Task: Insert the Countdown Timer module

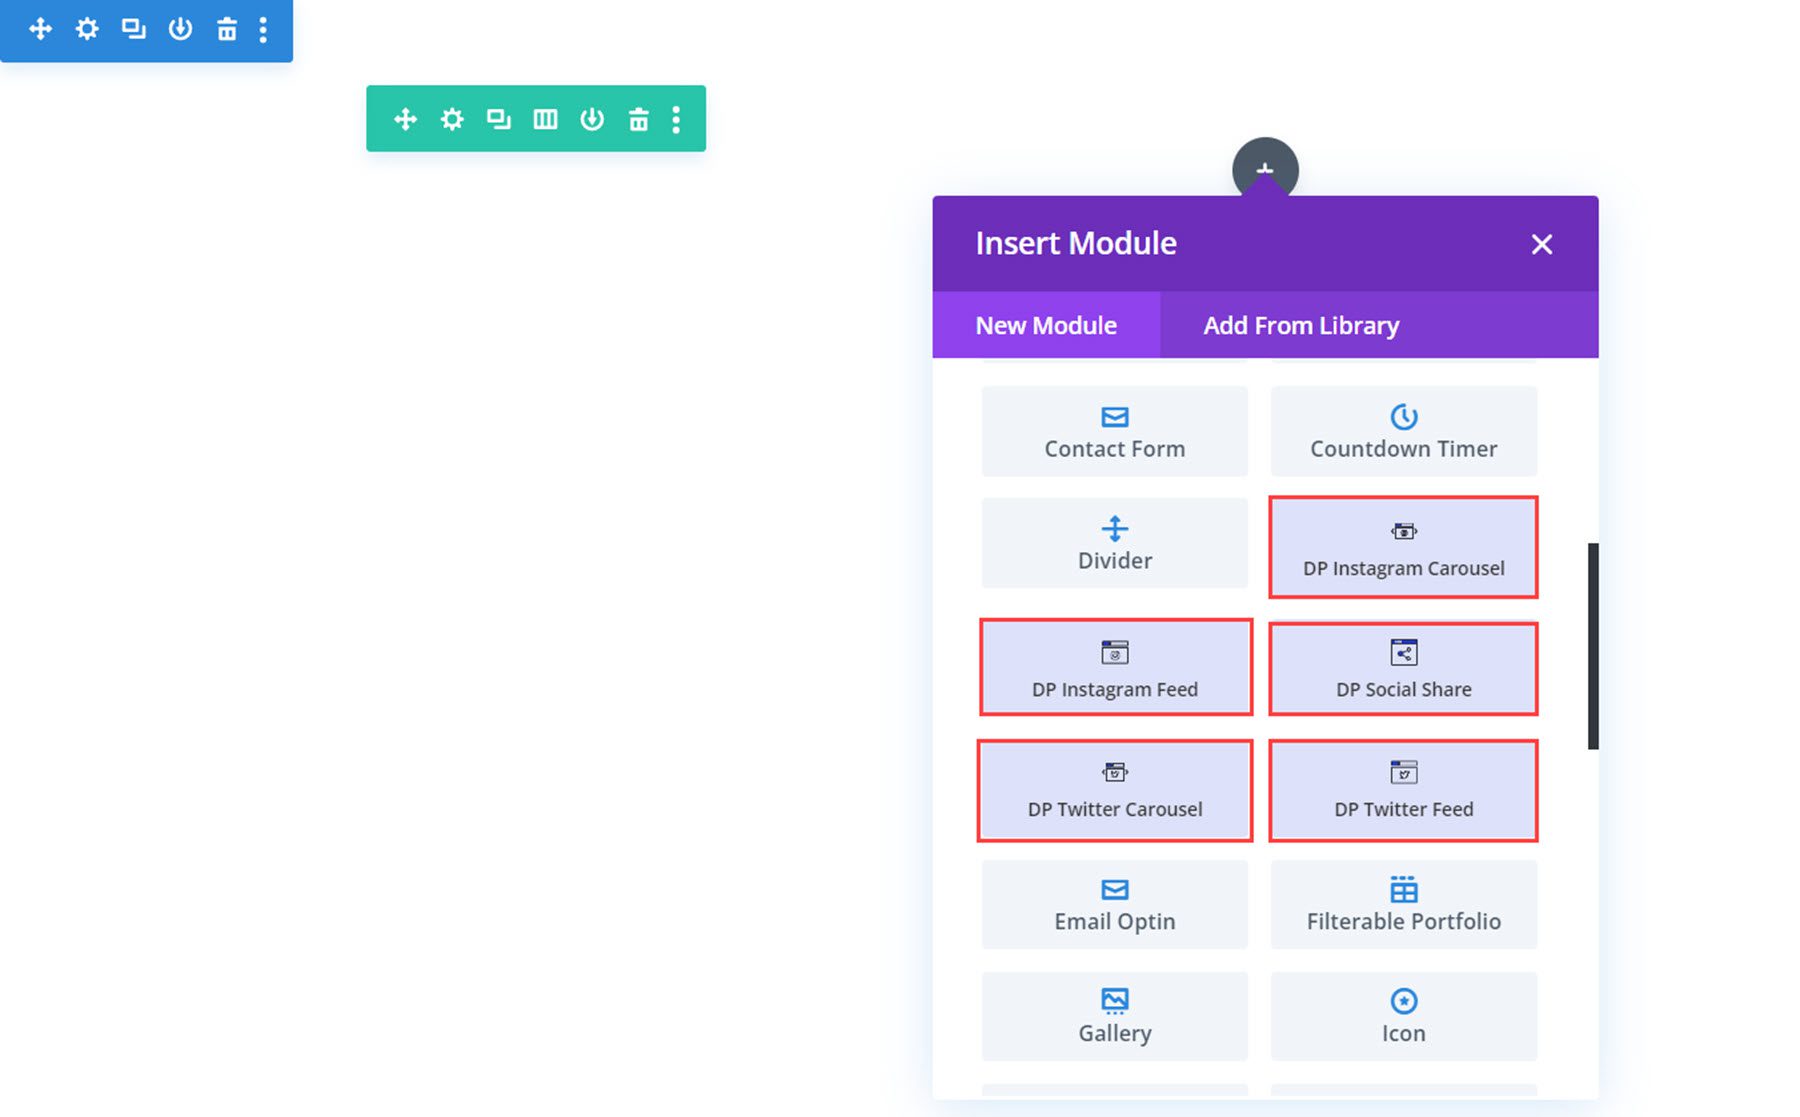Action: pos(1403,432)
